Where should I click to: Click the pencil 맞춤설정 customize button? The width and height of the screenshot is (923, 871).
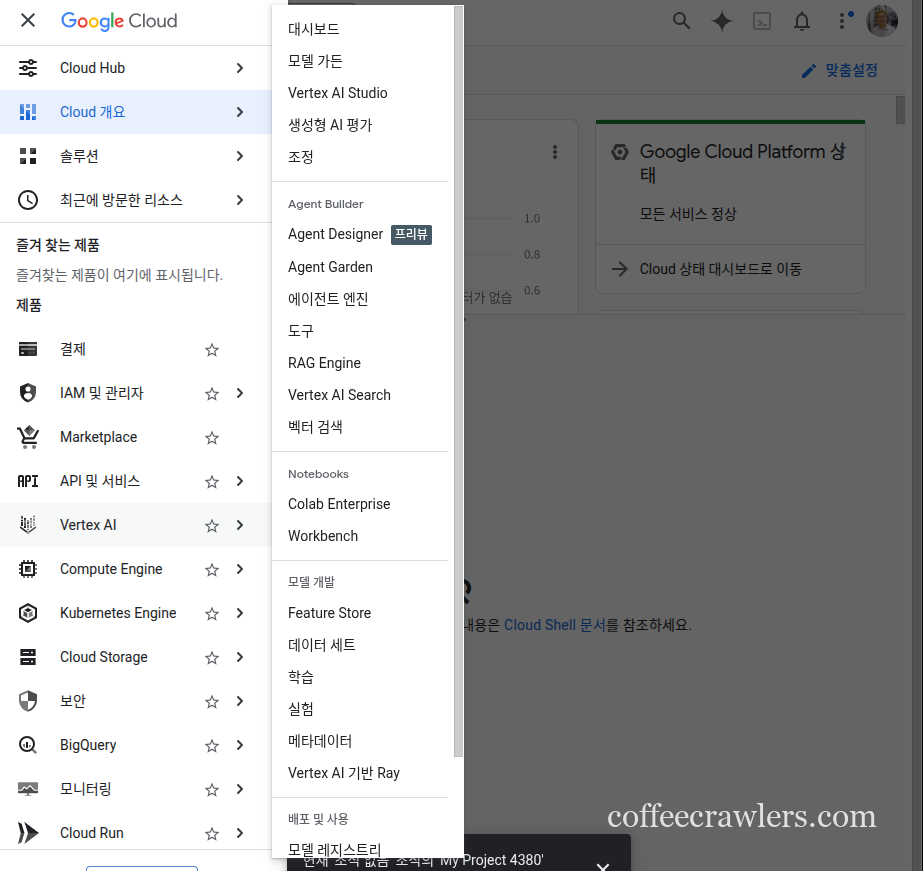click(x=840, y=71)
